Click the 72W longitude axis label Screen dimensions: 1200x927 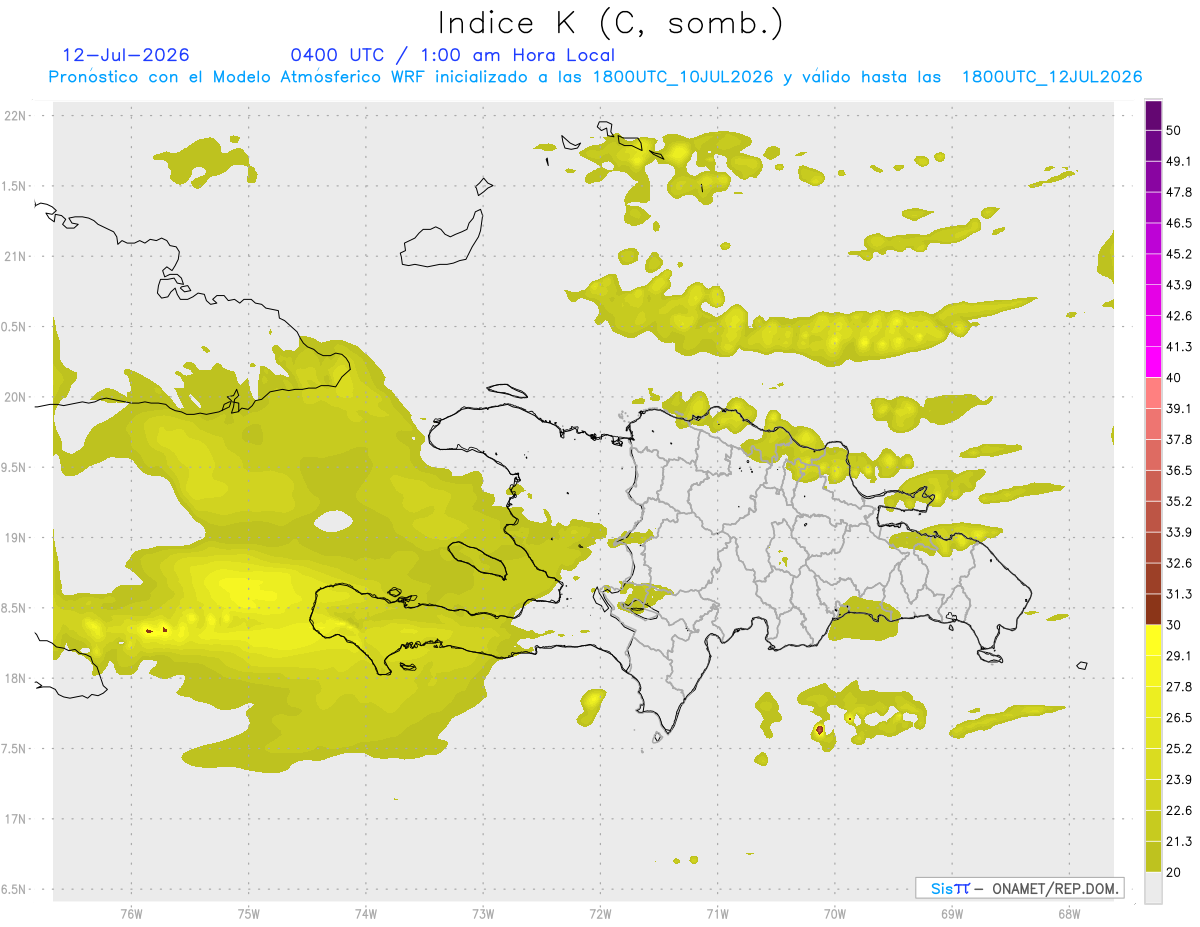click(x=600, y=913)
